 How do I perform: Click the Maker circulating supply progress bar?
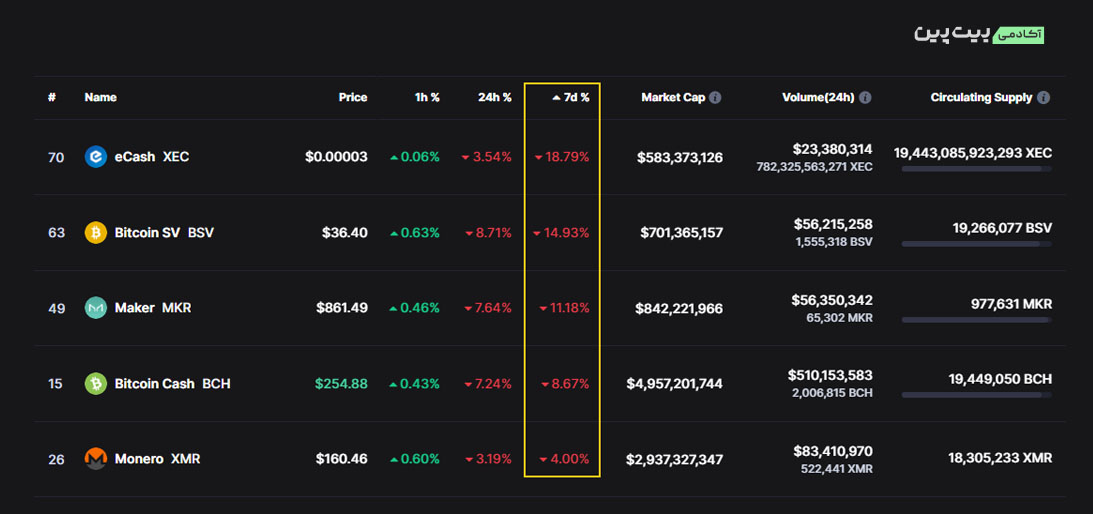977,319
